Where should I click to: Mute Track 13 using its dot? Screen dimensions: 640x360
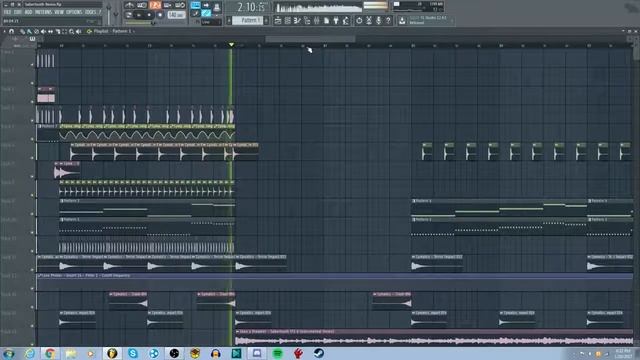pyautogui.click(x=32, y=288)
